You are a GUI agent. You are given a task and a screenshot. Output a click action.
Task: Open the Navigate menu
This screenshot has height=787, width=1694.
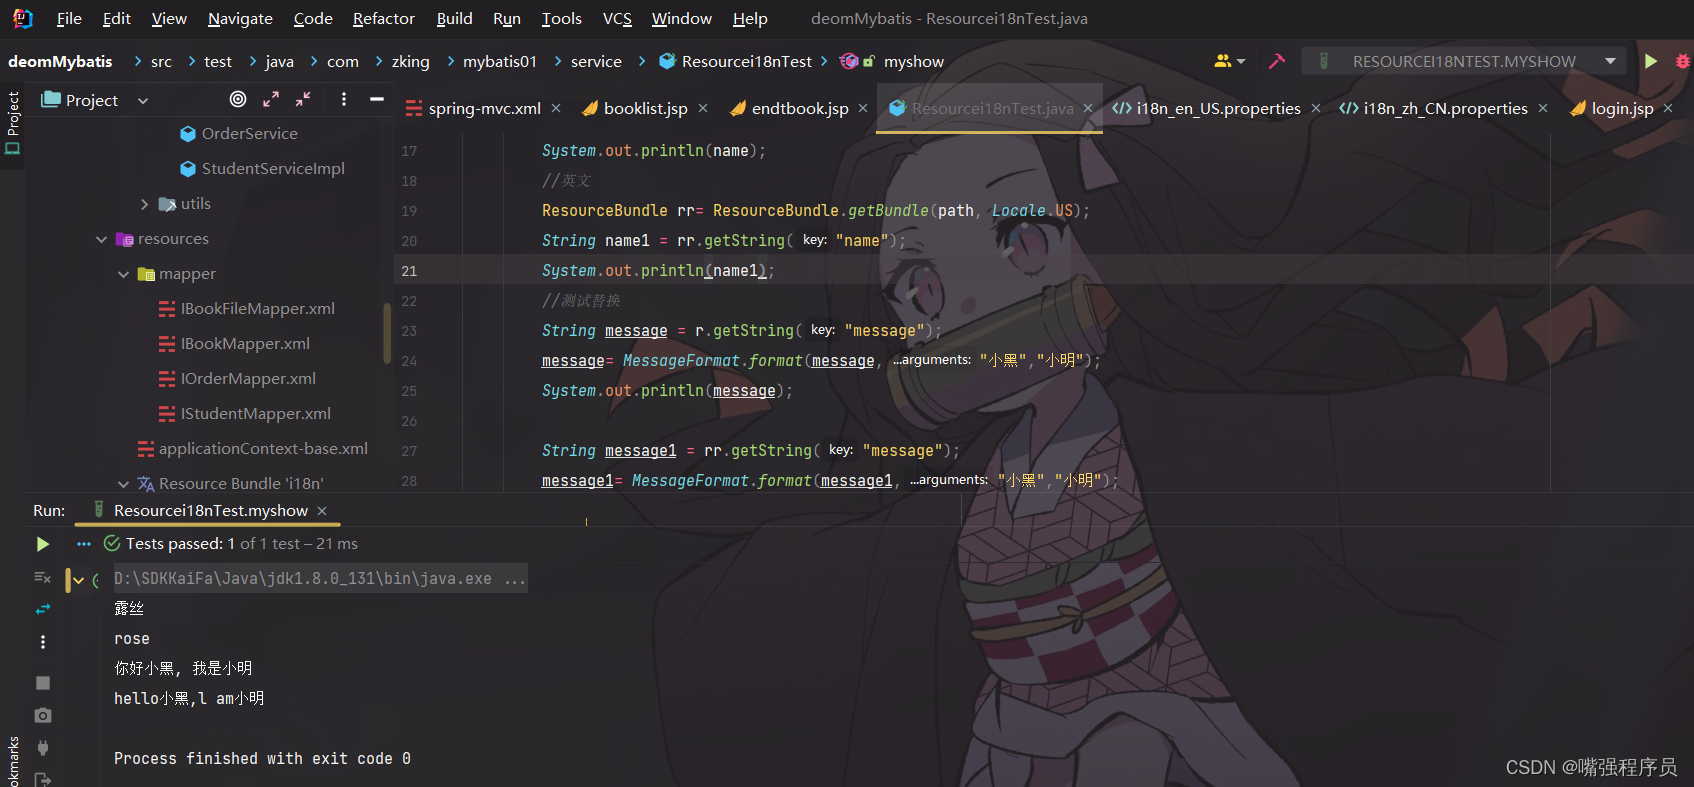pos(240,19)
